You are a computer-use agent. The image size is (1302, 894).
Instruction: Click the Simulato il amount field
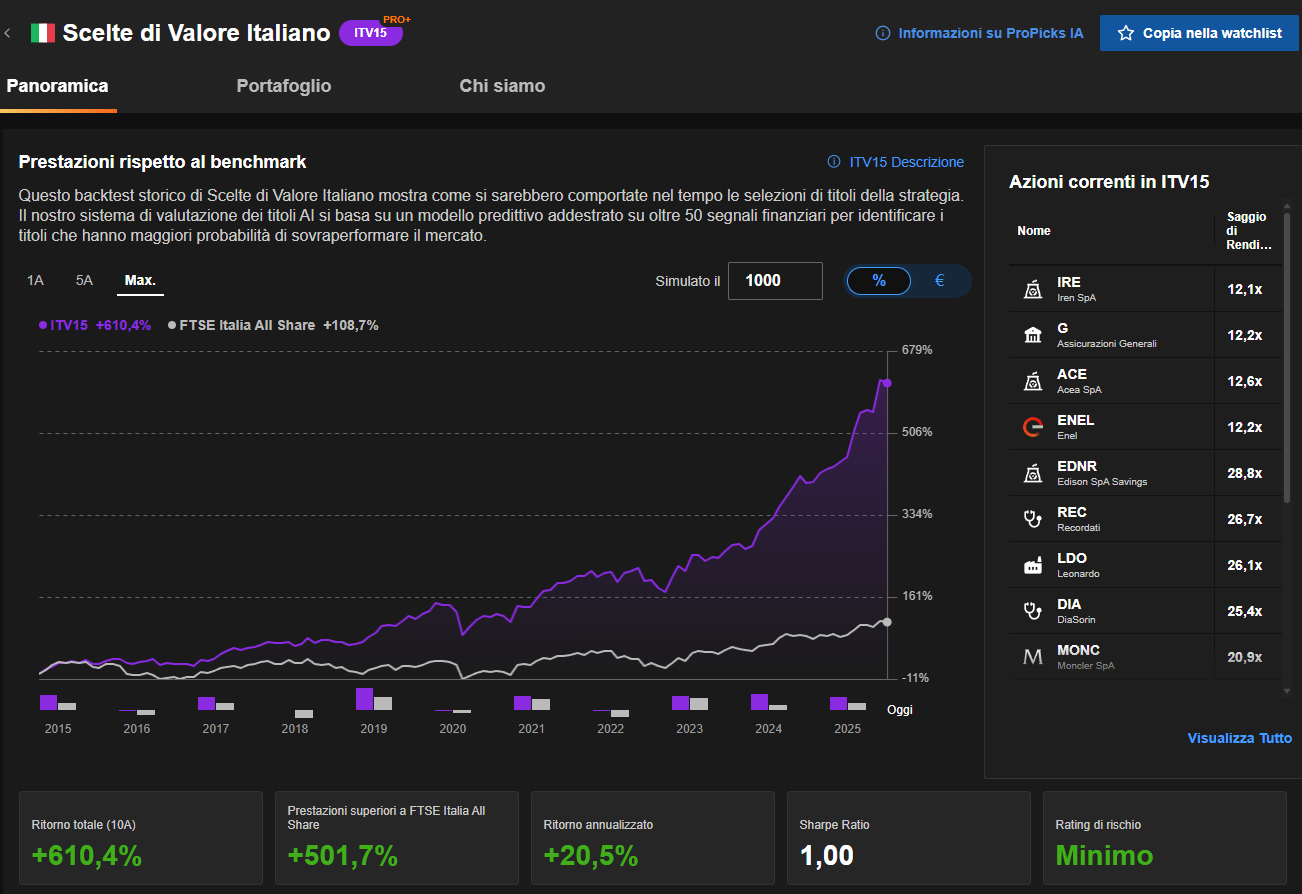[x=775, y=281]
